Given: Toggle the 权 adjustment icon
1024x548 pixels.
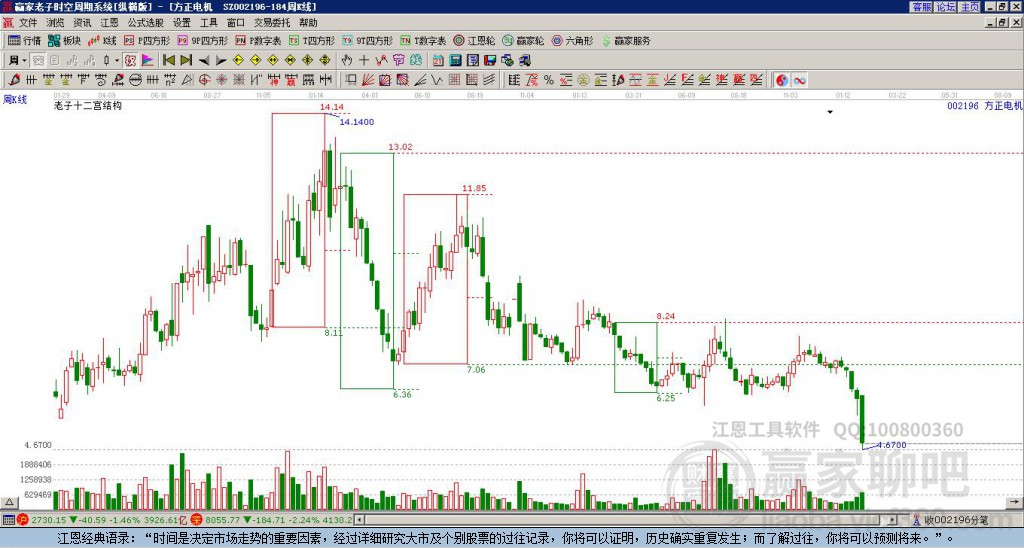Looking at the screenshot, I should pos(130,61).
